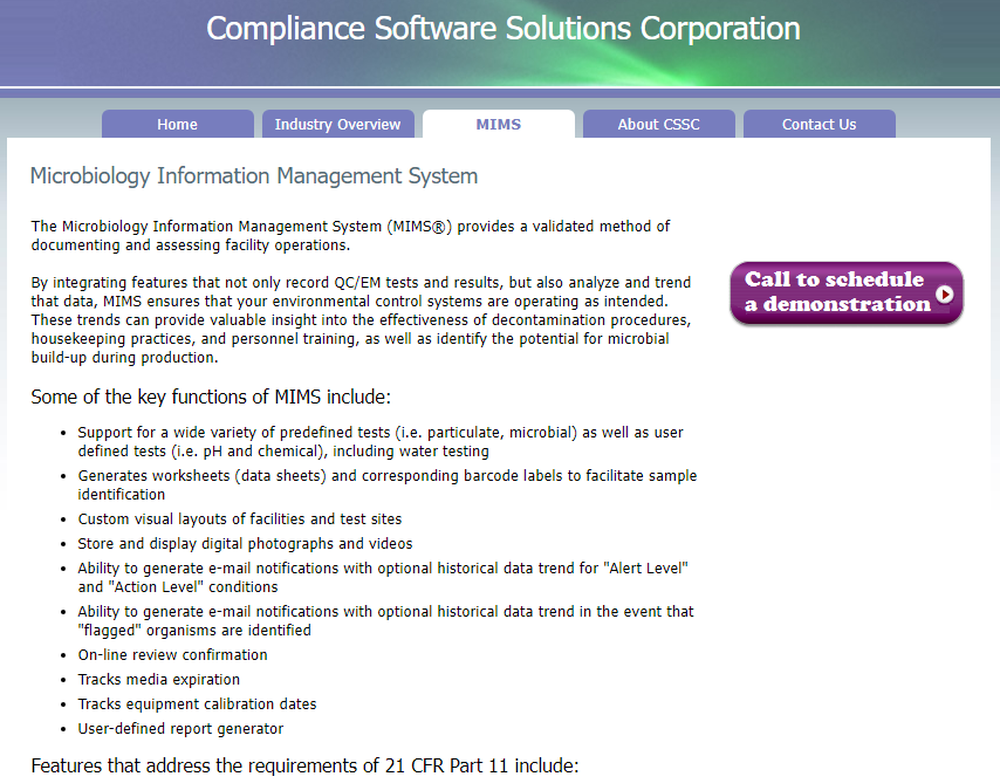Select the MIMS tab
Viewport: 1000px width, 779px height.
coord(499,124)
